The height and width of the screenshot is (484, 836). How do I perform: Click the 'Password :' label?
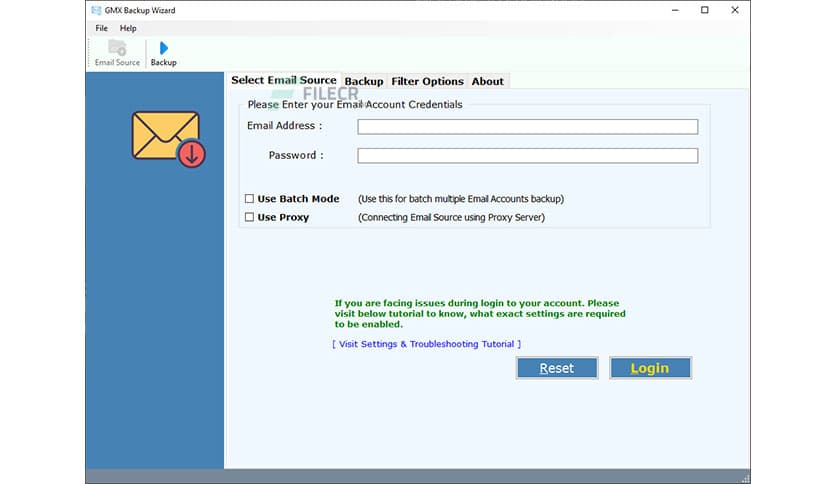tap(296, 155)
